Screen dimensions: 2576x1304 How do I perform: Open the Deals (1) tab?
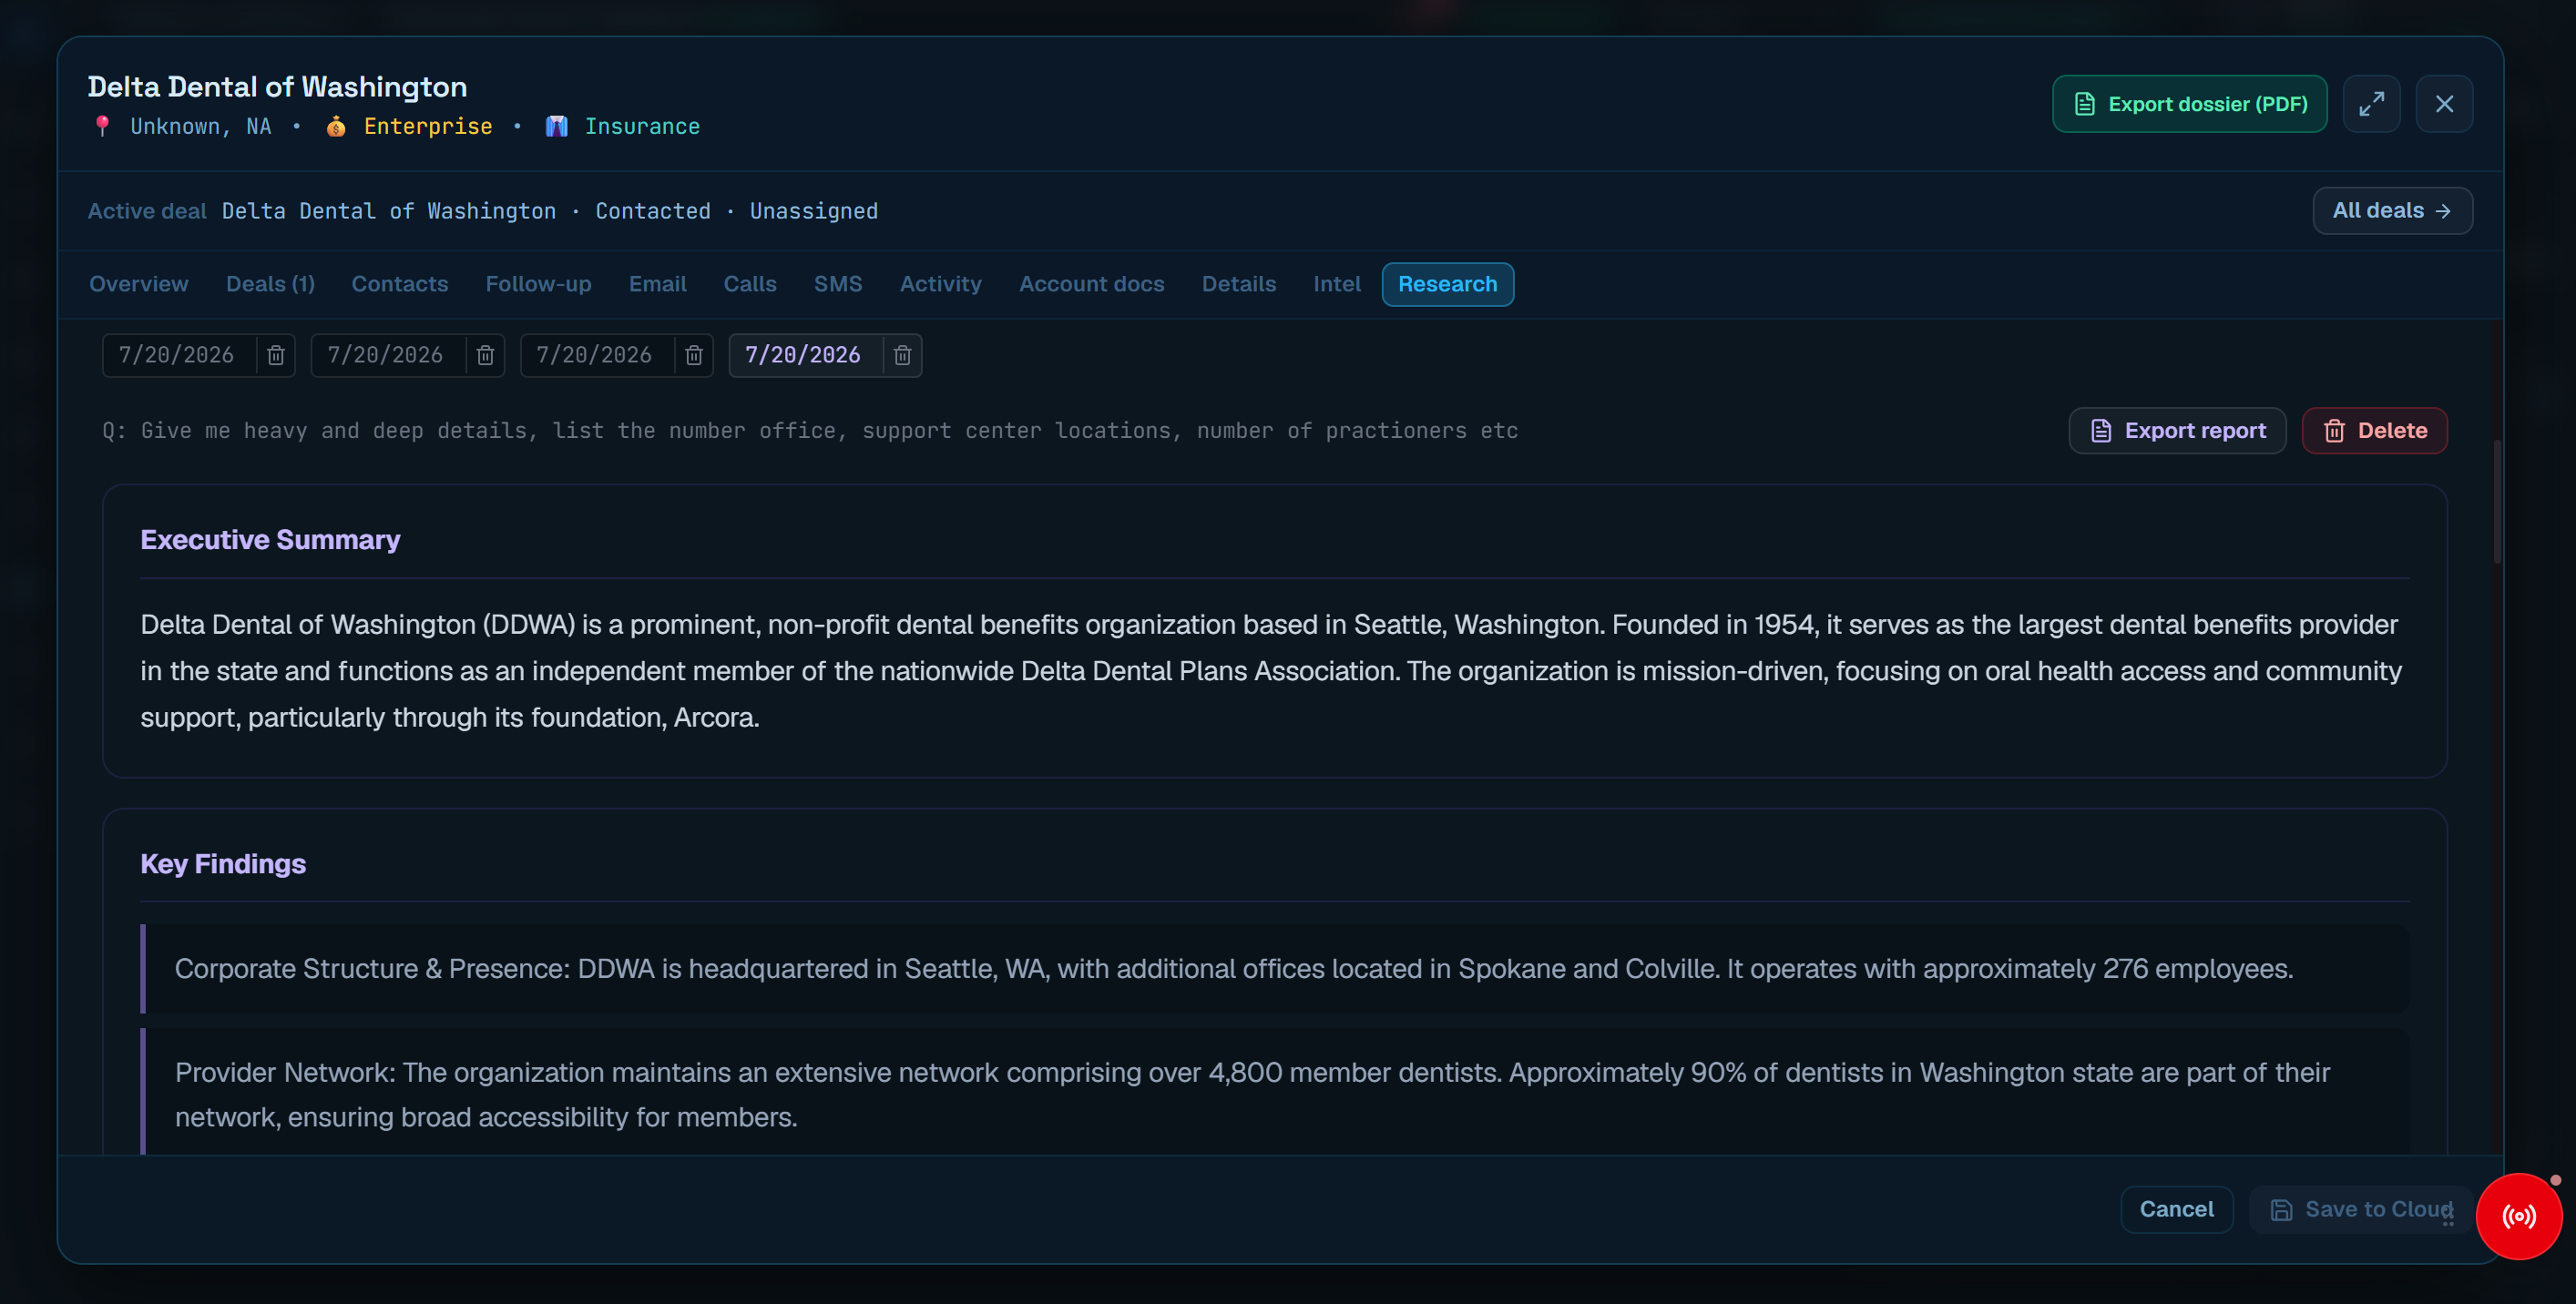[270, 284]
